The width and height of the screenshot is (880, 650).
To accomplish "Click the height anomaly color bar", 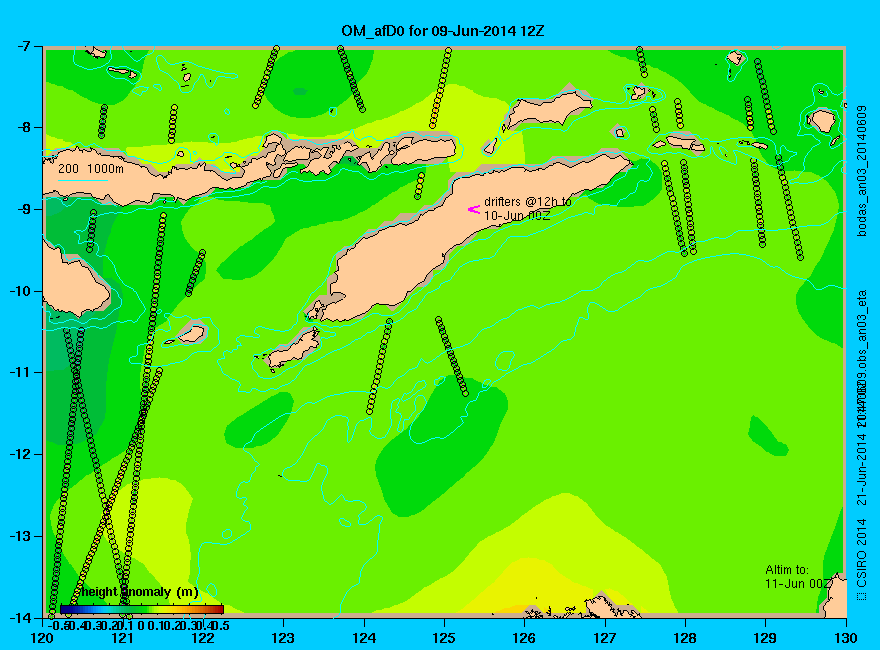I will tap(142, 609).
